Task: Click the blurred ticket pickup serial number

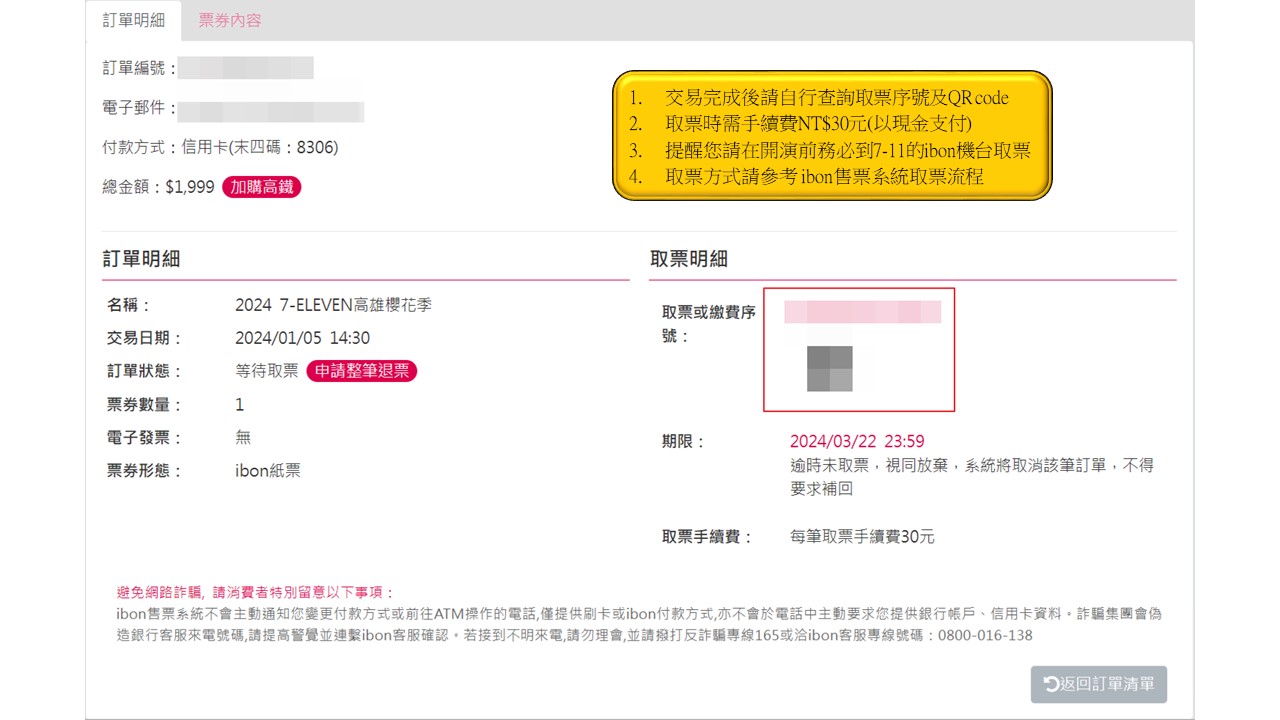Action: tap(862, 312)
